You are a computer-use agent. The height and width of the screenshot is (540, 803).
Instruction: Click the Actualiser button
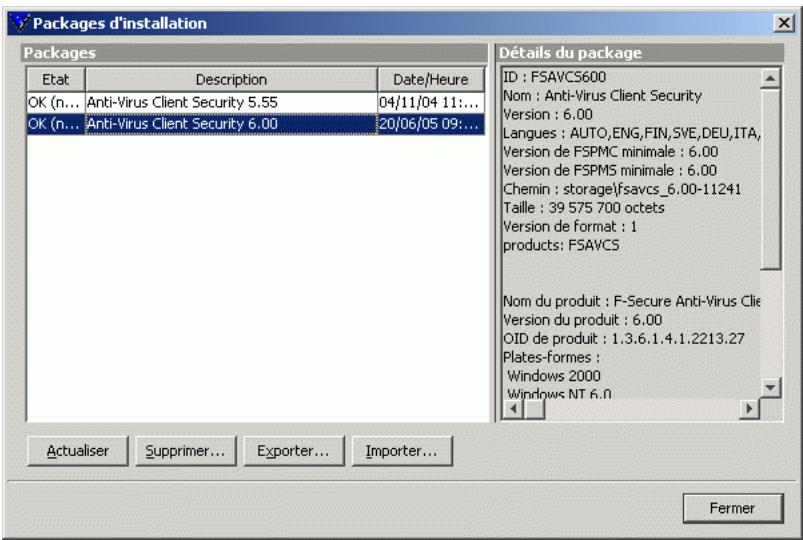[77, 451]
